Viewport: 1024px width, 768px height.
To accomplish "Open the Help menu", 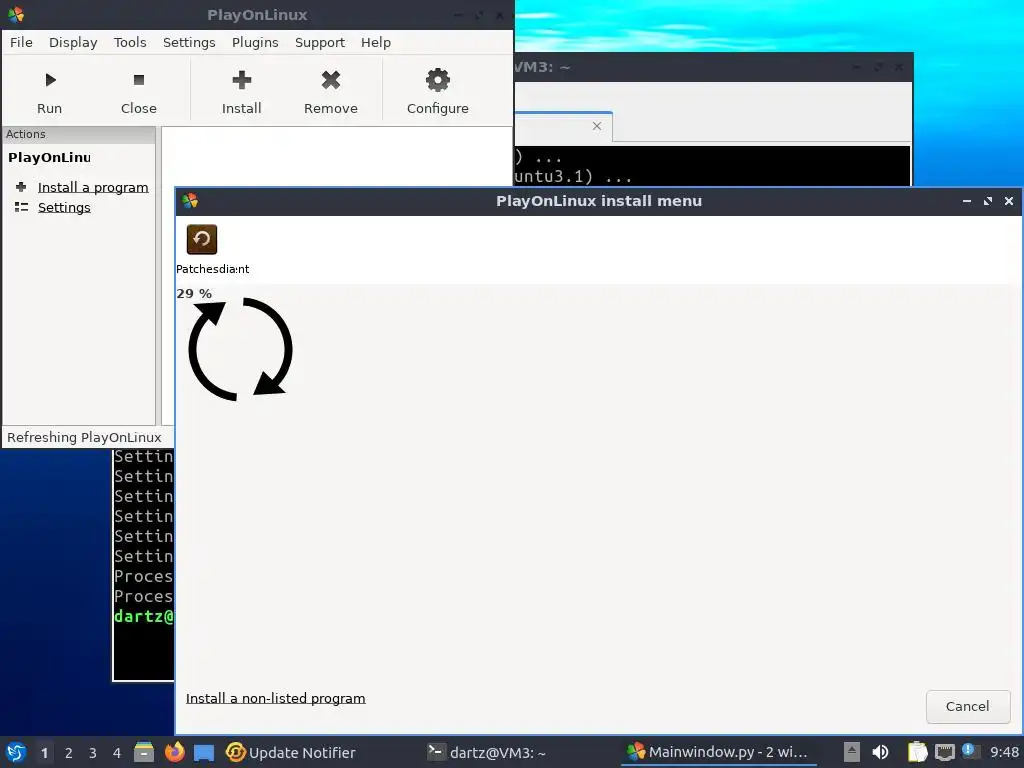I will click(x=376, y=42).
